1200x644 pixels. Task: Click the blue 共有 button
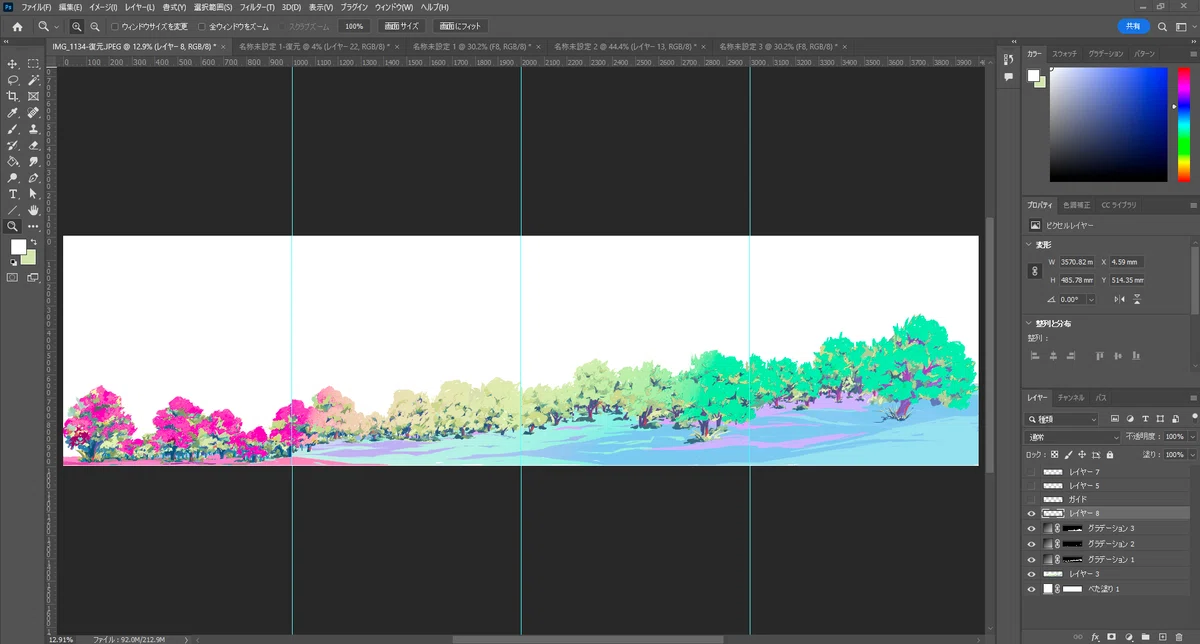(x=1133, y=26)
